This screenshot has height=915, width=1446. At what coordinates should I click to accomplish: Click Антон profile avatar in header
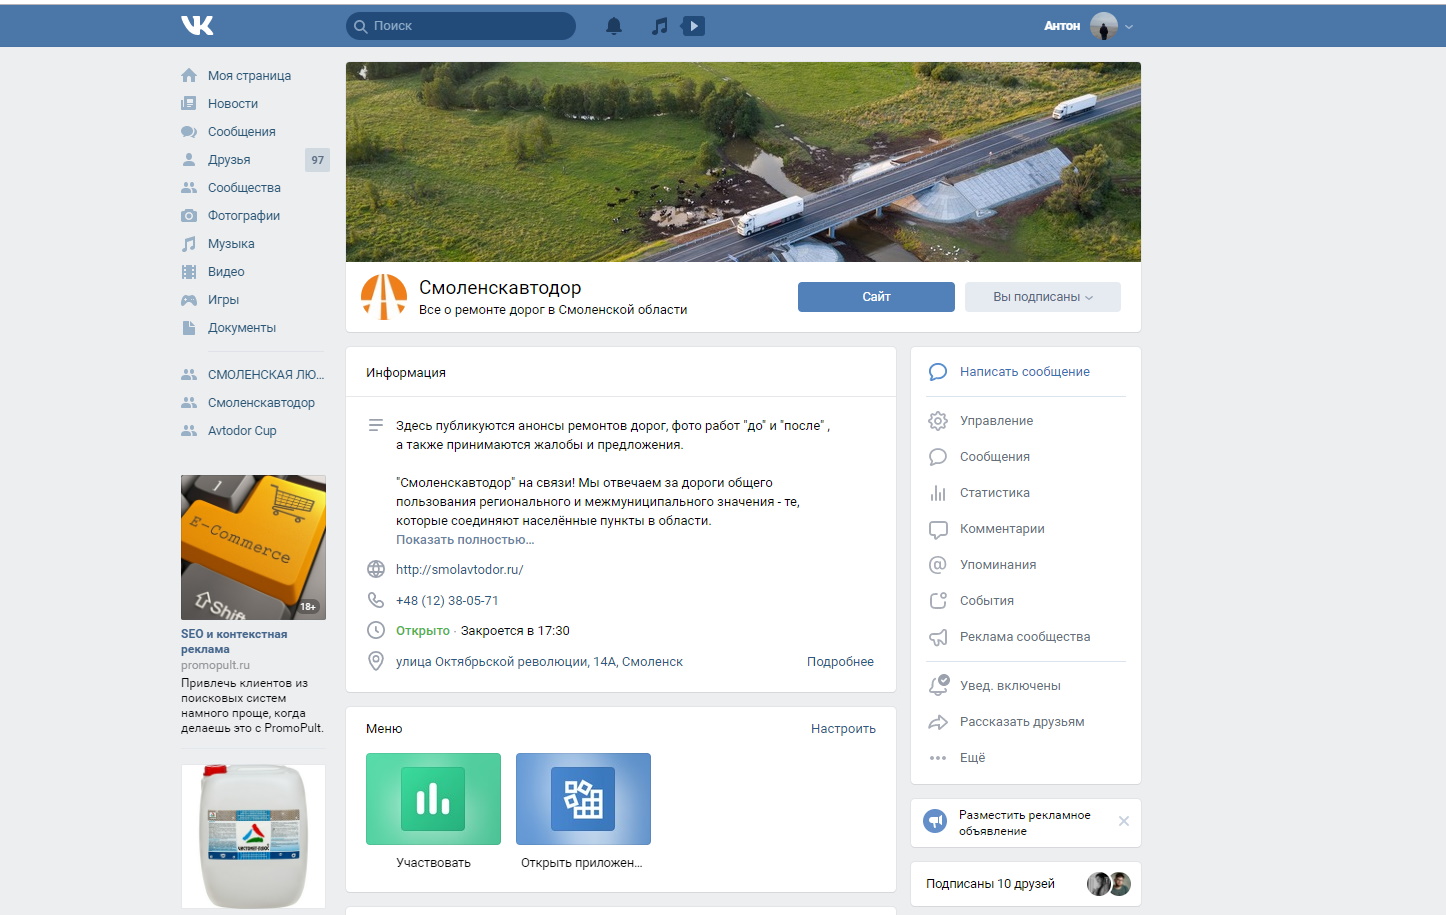(1104, 26)
